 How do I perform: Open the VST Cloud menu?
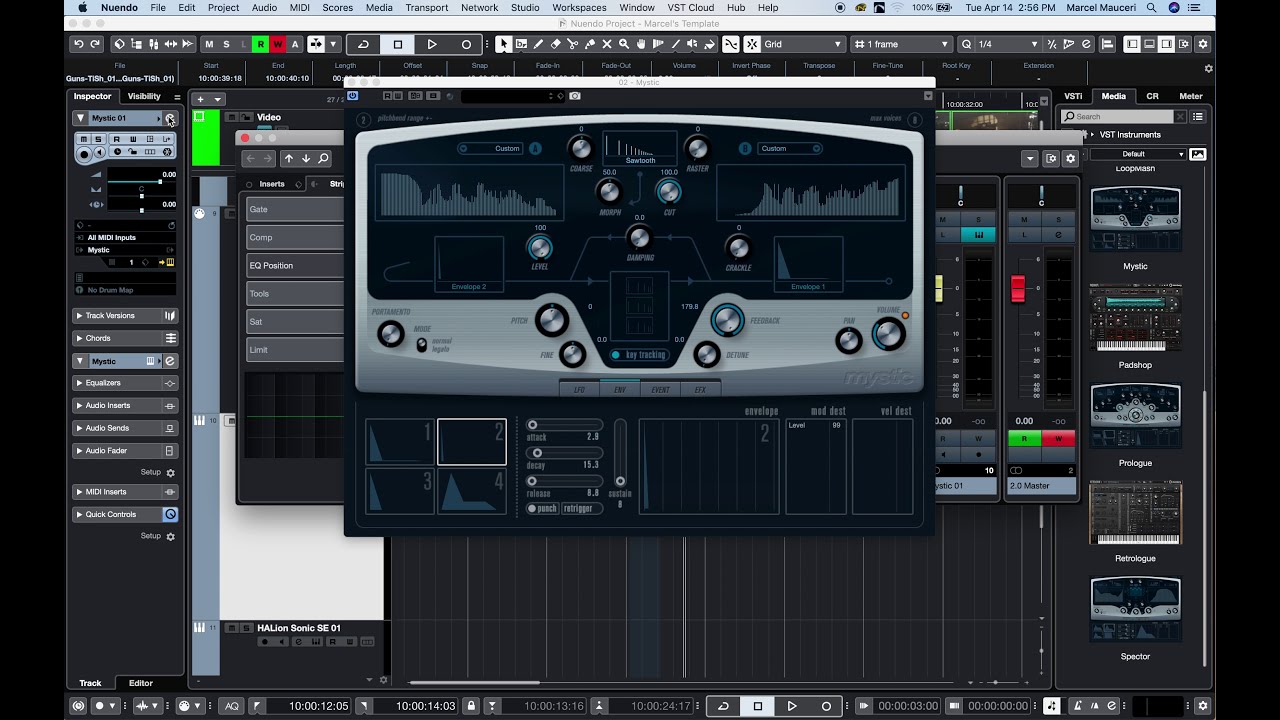(x=690, y=7)
